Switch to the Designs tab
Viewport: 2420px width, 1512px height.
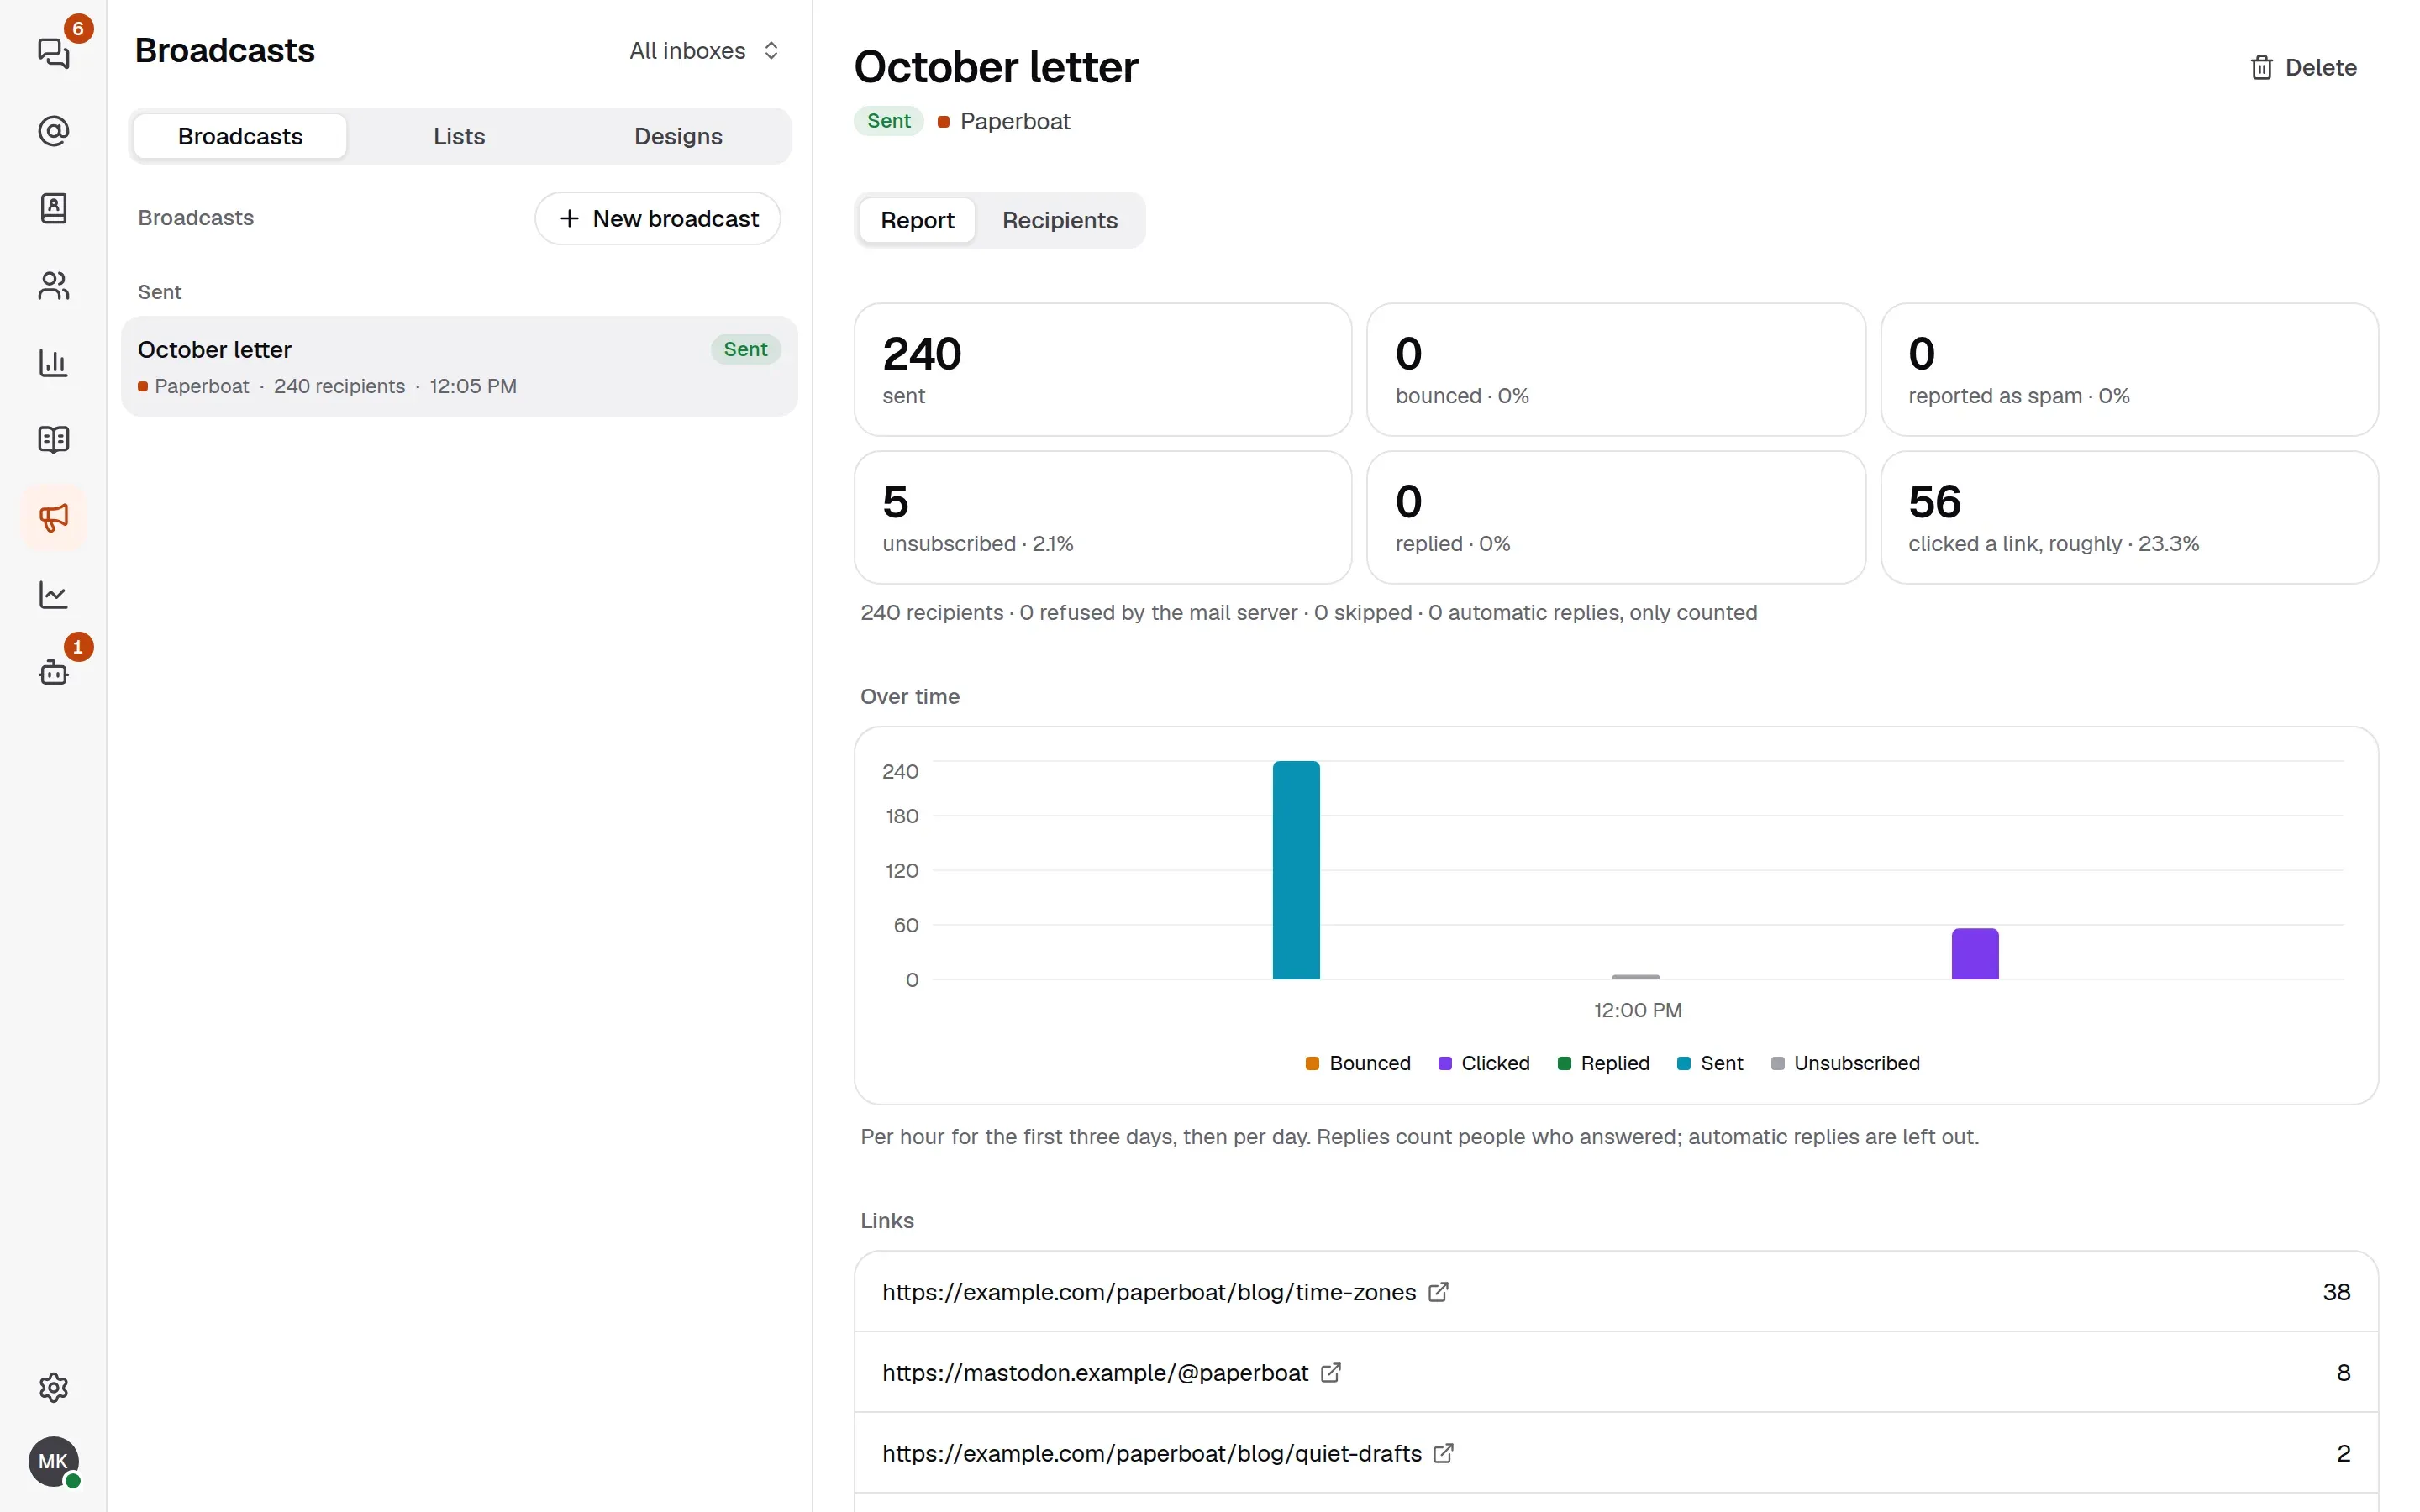tap(678, 136)
